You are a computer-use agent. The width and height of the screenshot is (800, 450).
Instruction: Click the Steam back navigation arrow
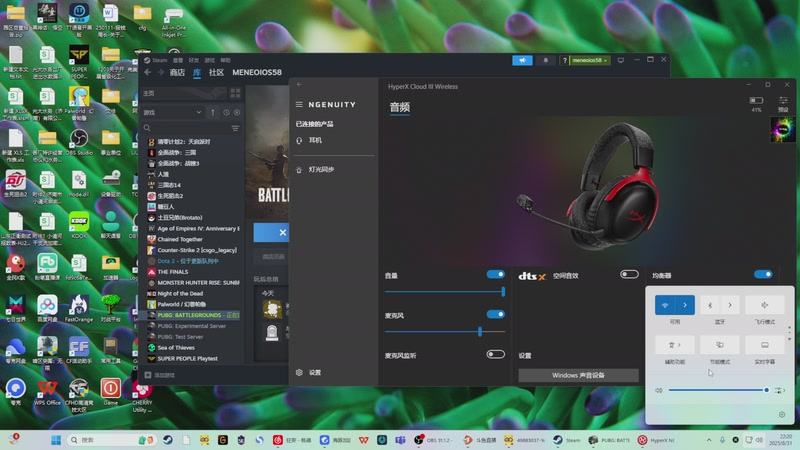(147, 72)
